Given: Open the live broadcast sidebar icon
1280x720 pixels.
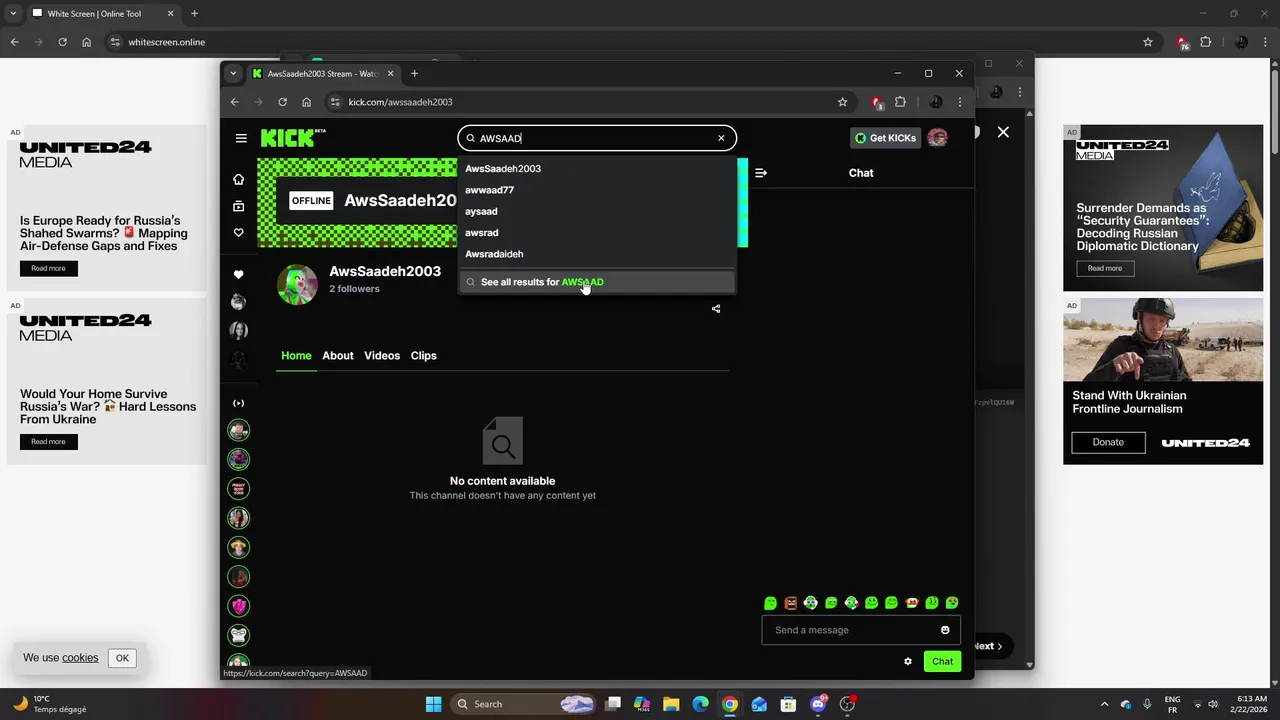Looking at the screenshot, I should 238,403.
